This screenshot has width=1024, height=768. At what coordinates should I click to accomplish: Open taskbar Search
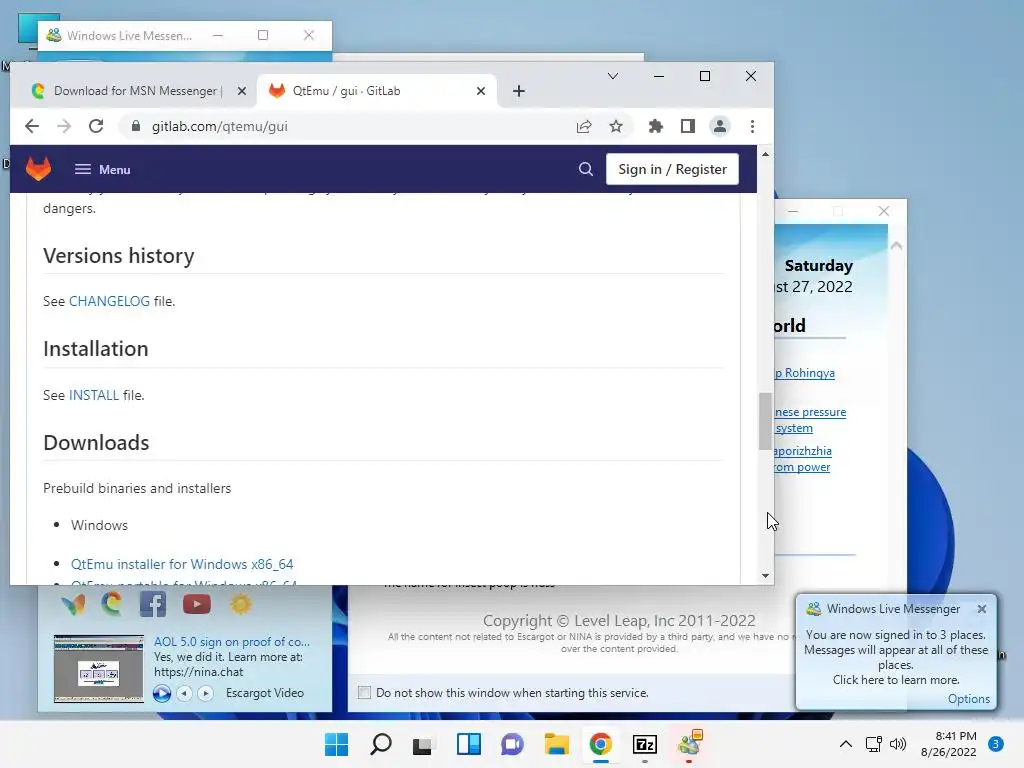pyautogui.click(x=381, y=744)
